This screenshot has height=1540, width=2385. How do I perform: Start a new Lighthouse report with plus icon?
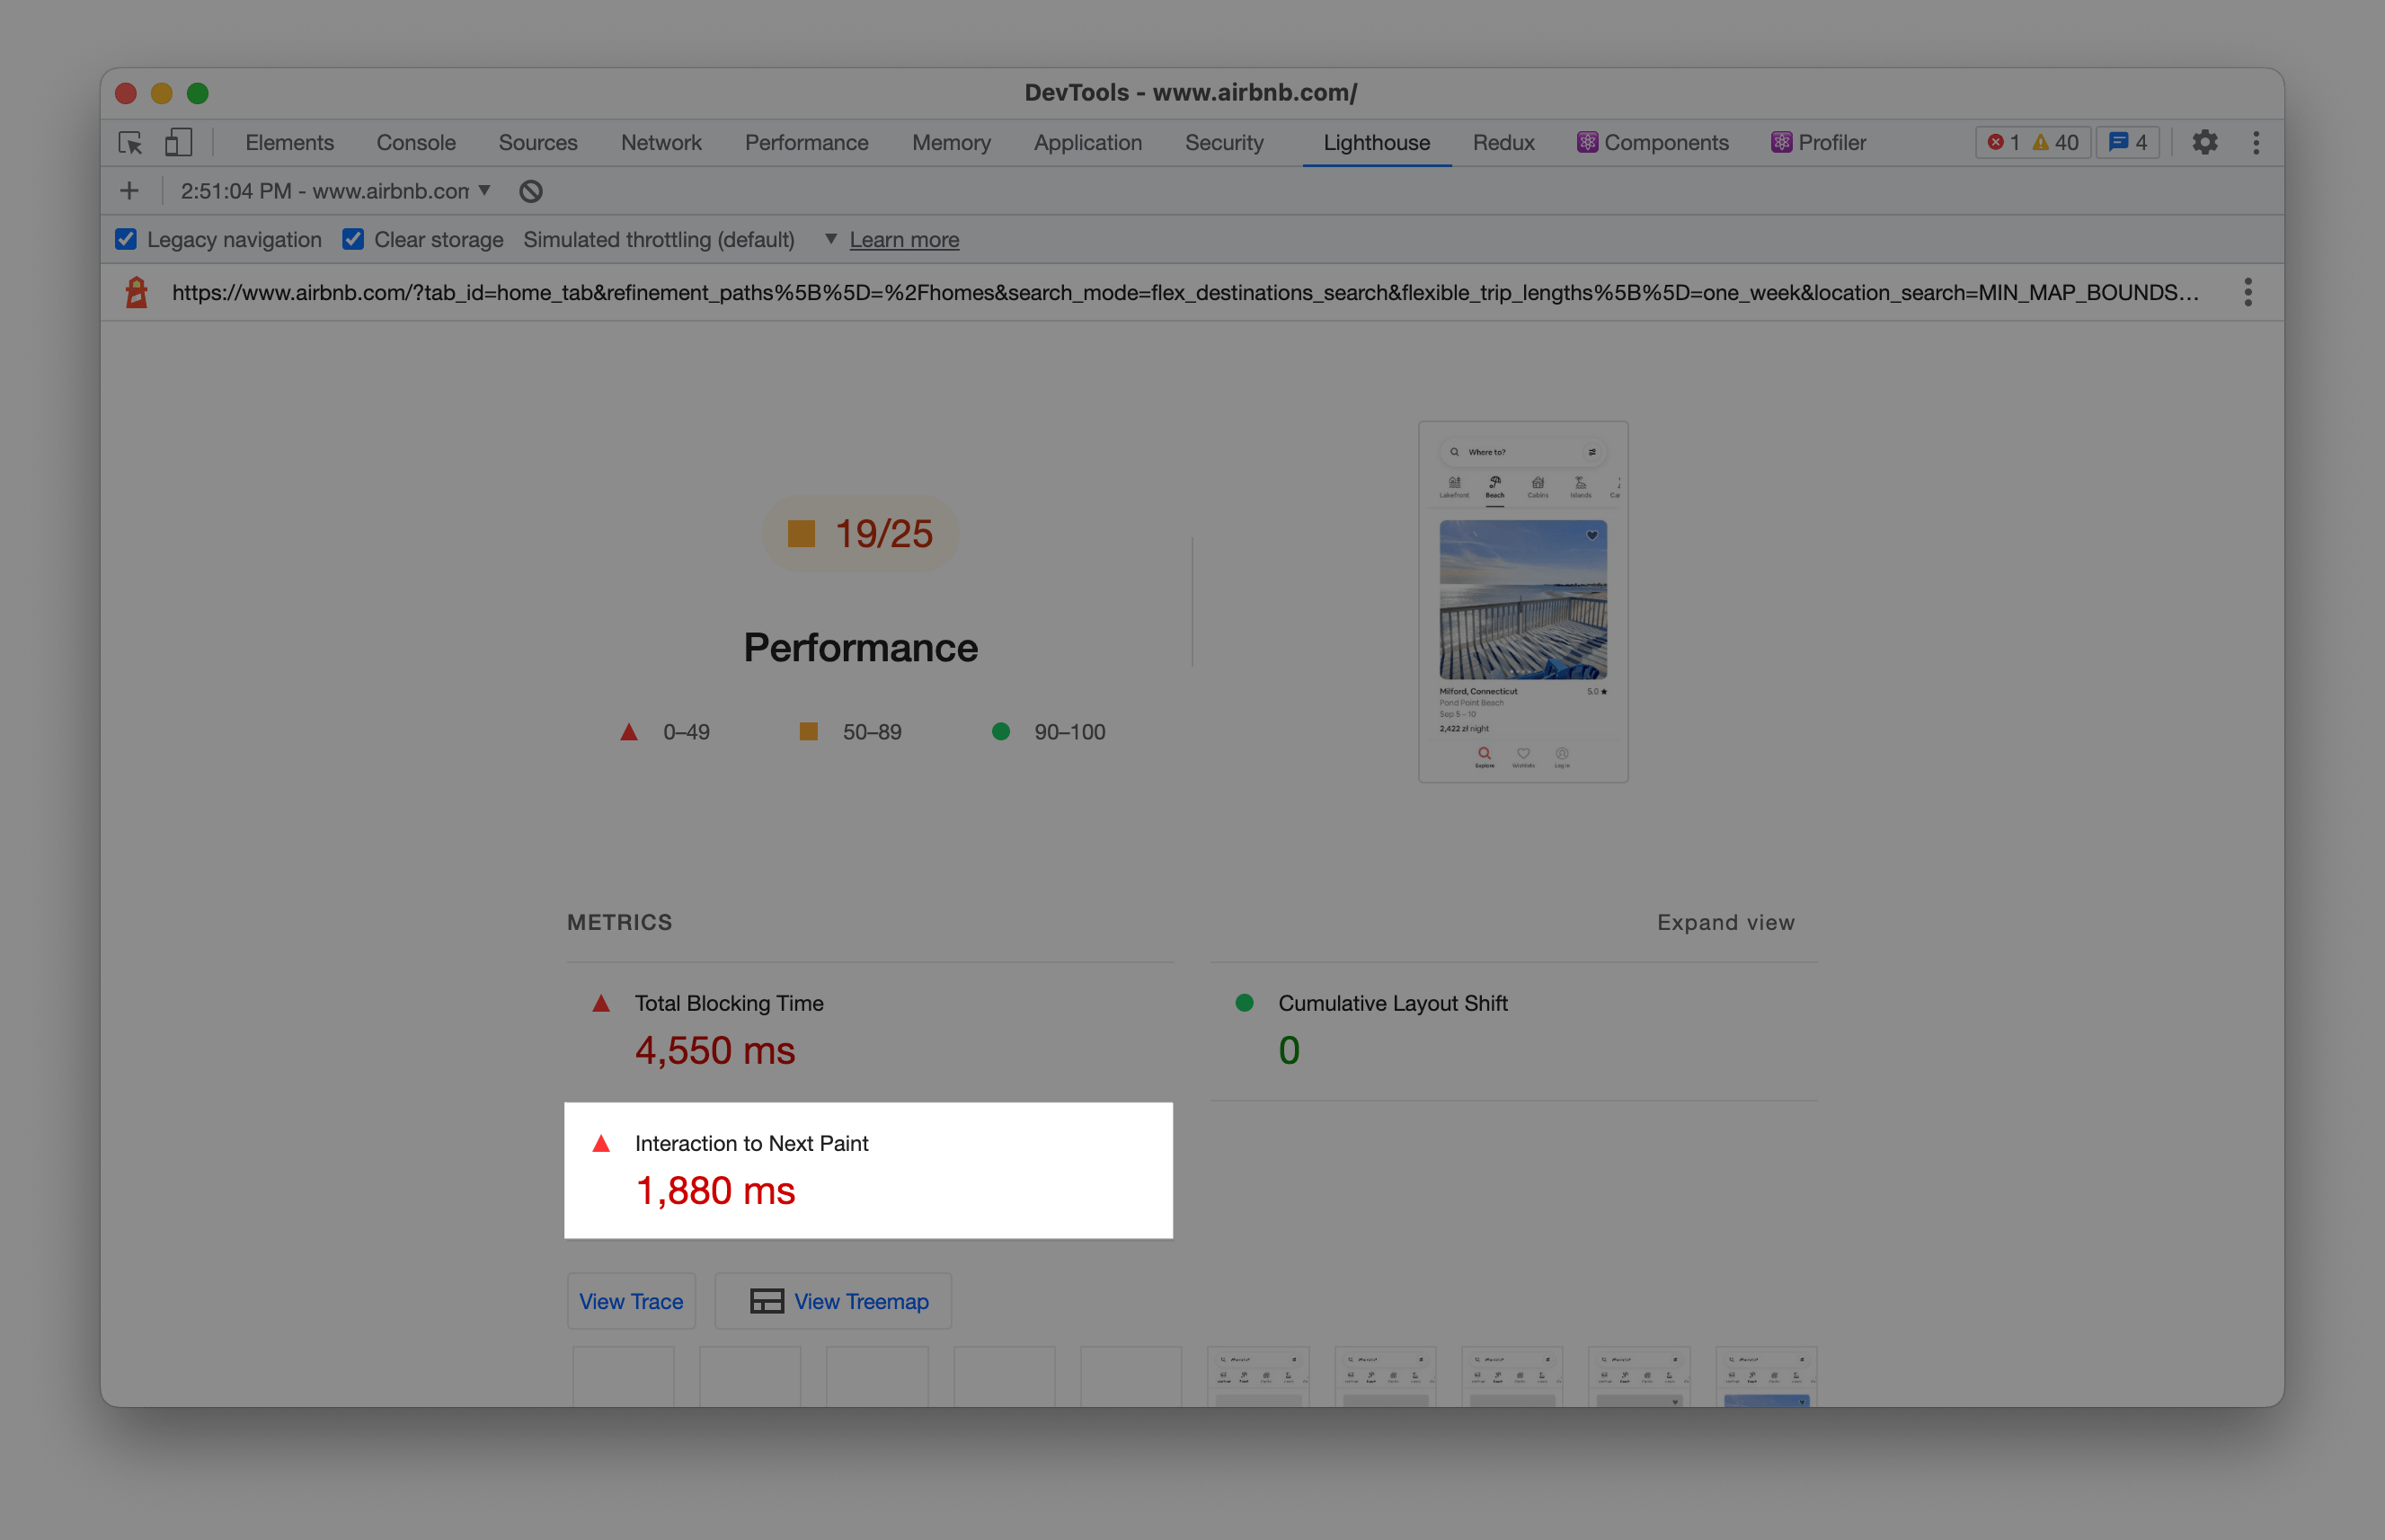click(129, 190)
